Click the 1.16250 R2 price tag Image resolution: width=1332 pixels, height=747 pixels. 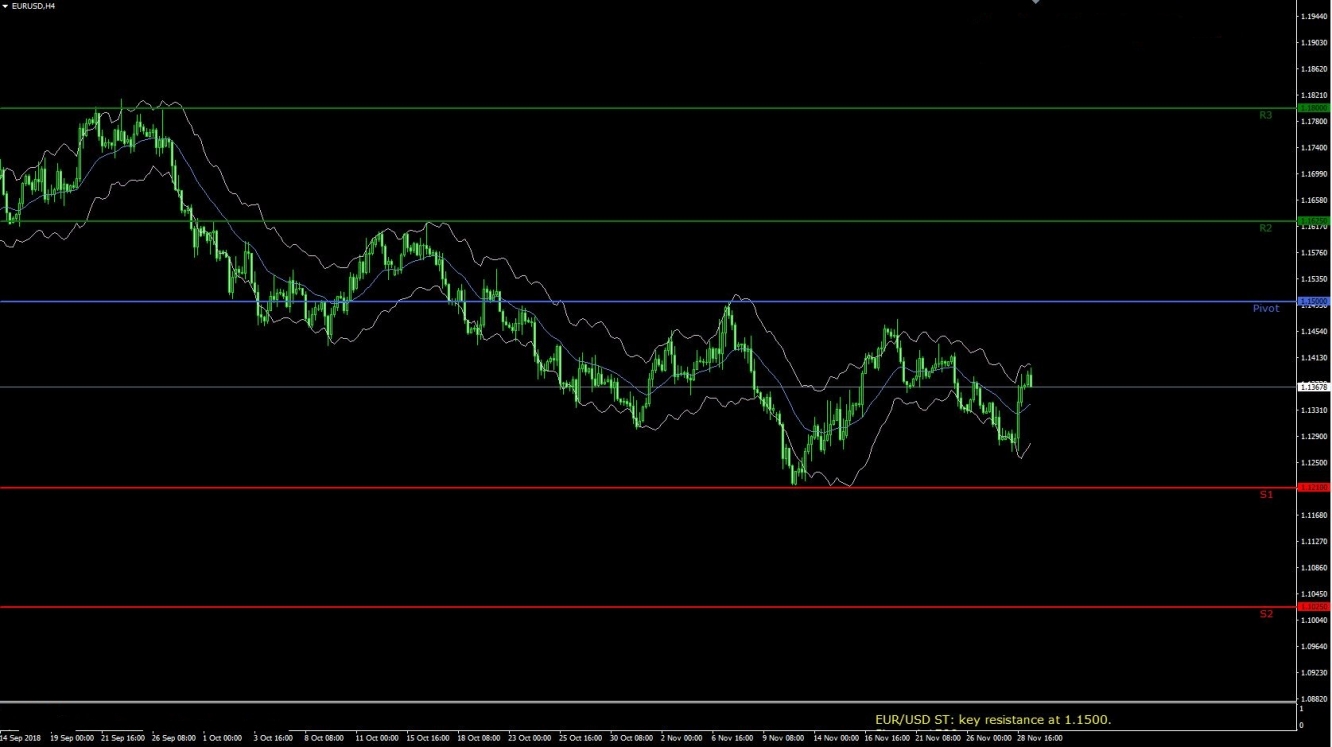coord(1313,221)
